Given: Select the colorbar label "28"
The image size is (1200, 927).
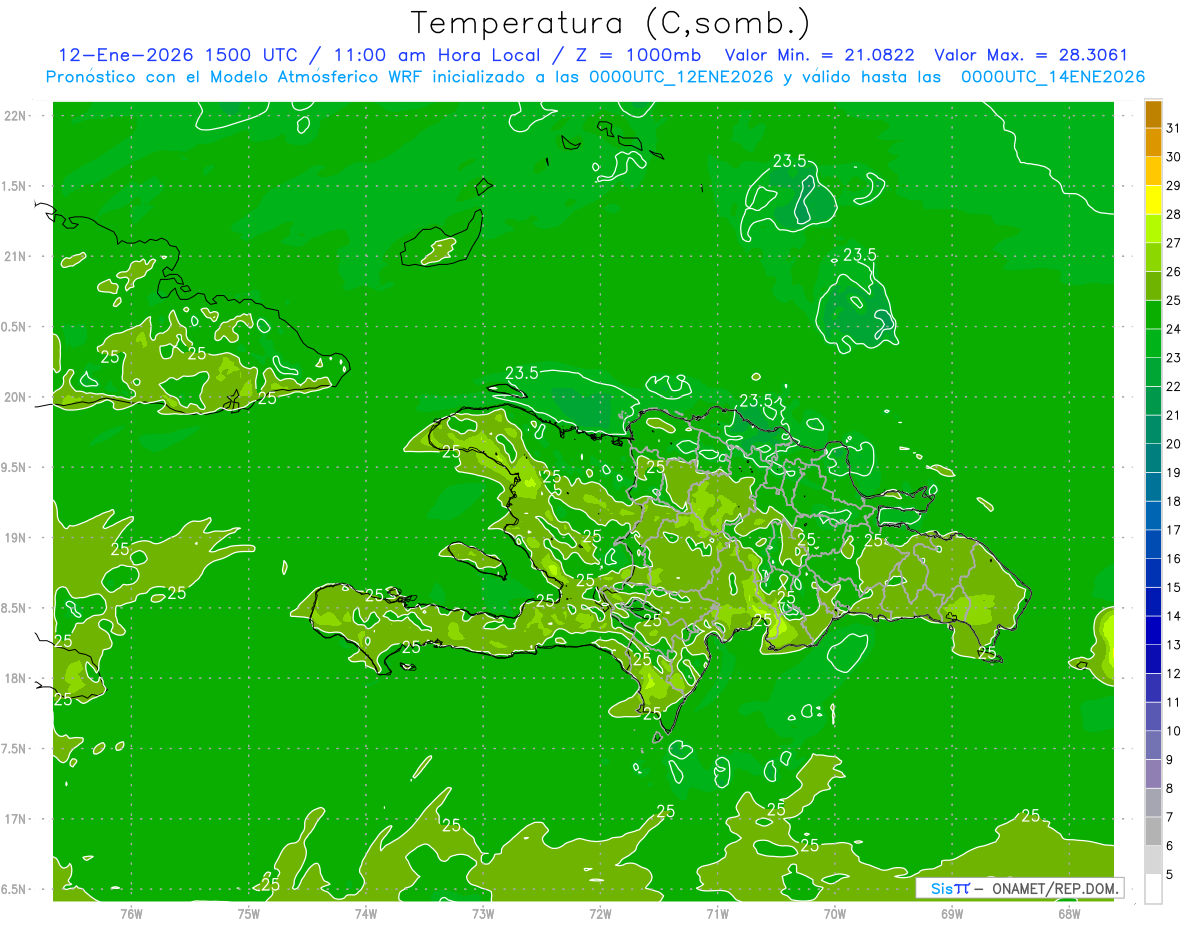Looking at the screenshot, I should (x=1174, y=214).
